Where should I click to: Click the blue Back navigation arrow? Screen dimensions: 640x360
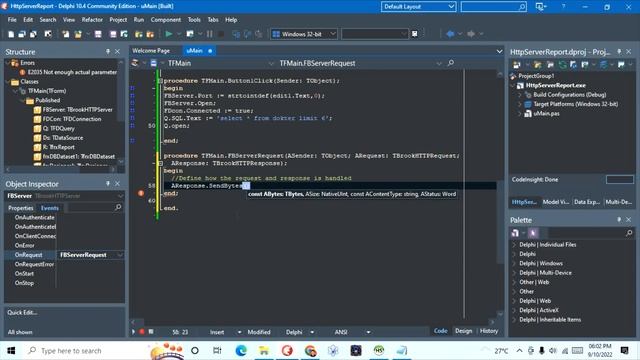[x=450, y=34]
